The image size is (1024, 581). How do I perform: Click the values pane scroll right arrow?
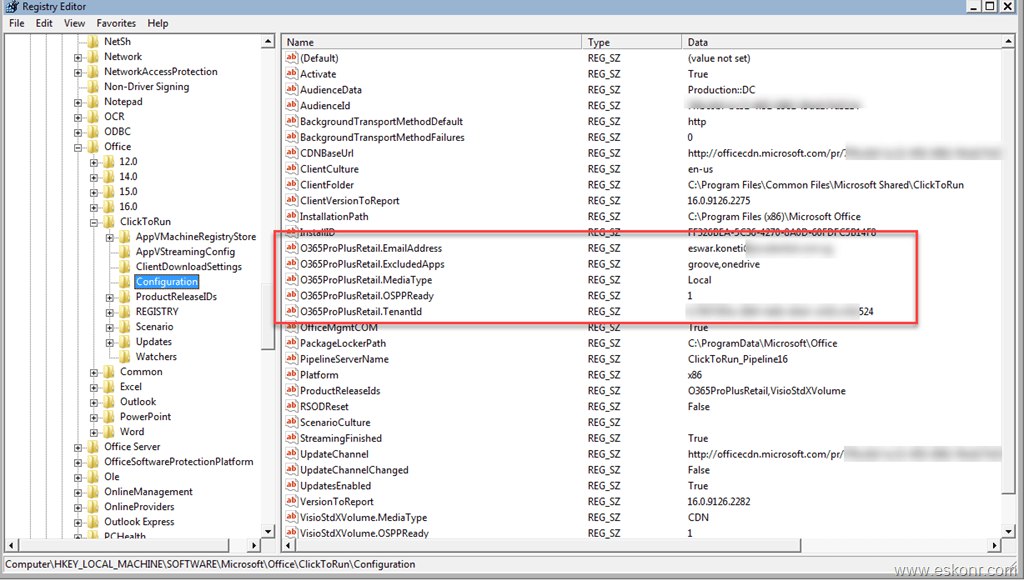point(994,545)
